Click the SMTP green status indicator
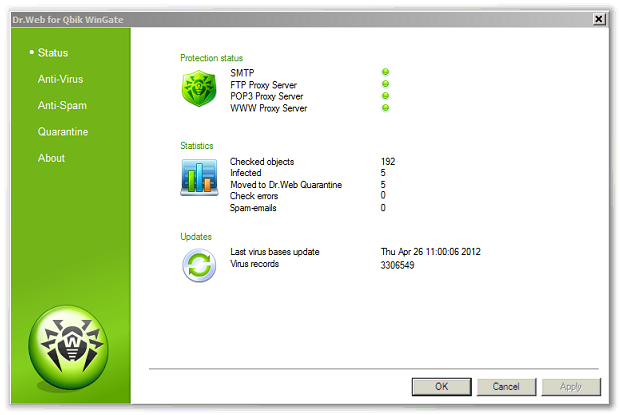This screenshot has width=620, height=415. (x=385, y=72)
